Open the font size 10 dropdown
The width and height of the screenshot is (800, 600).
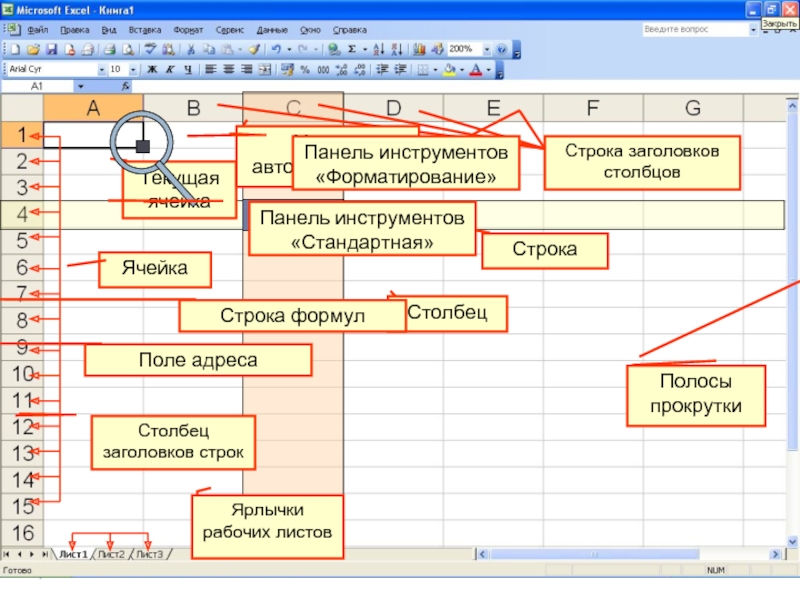(x=134, y=70)
